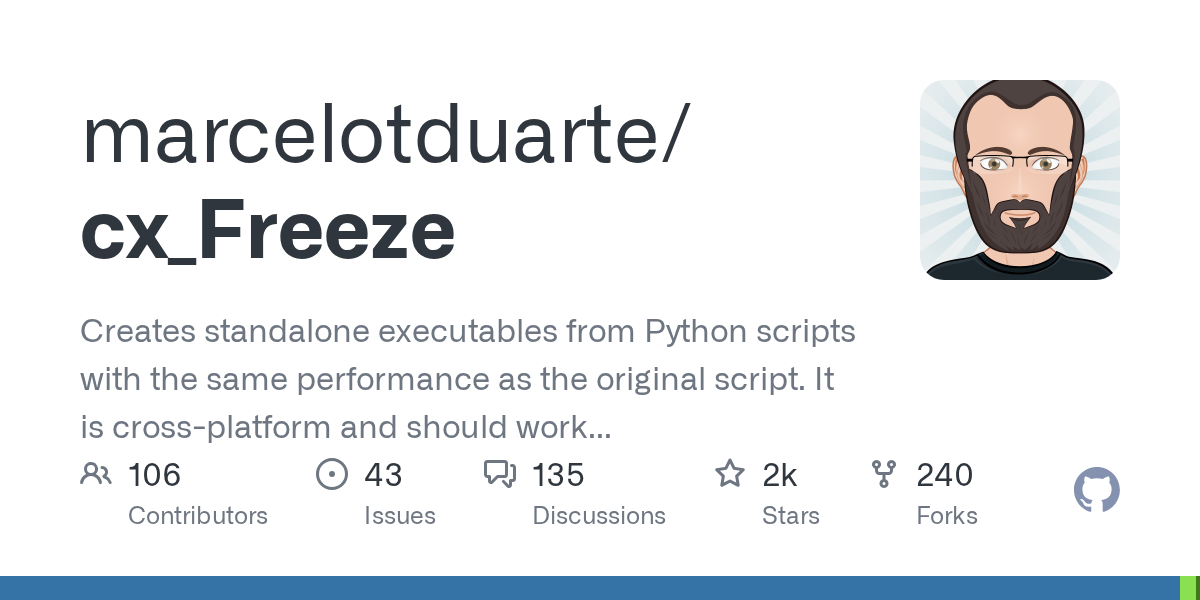Screen dimensions: 1200x600
Task: Click the 135 discussions count
Action: pos(558,475)
